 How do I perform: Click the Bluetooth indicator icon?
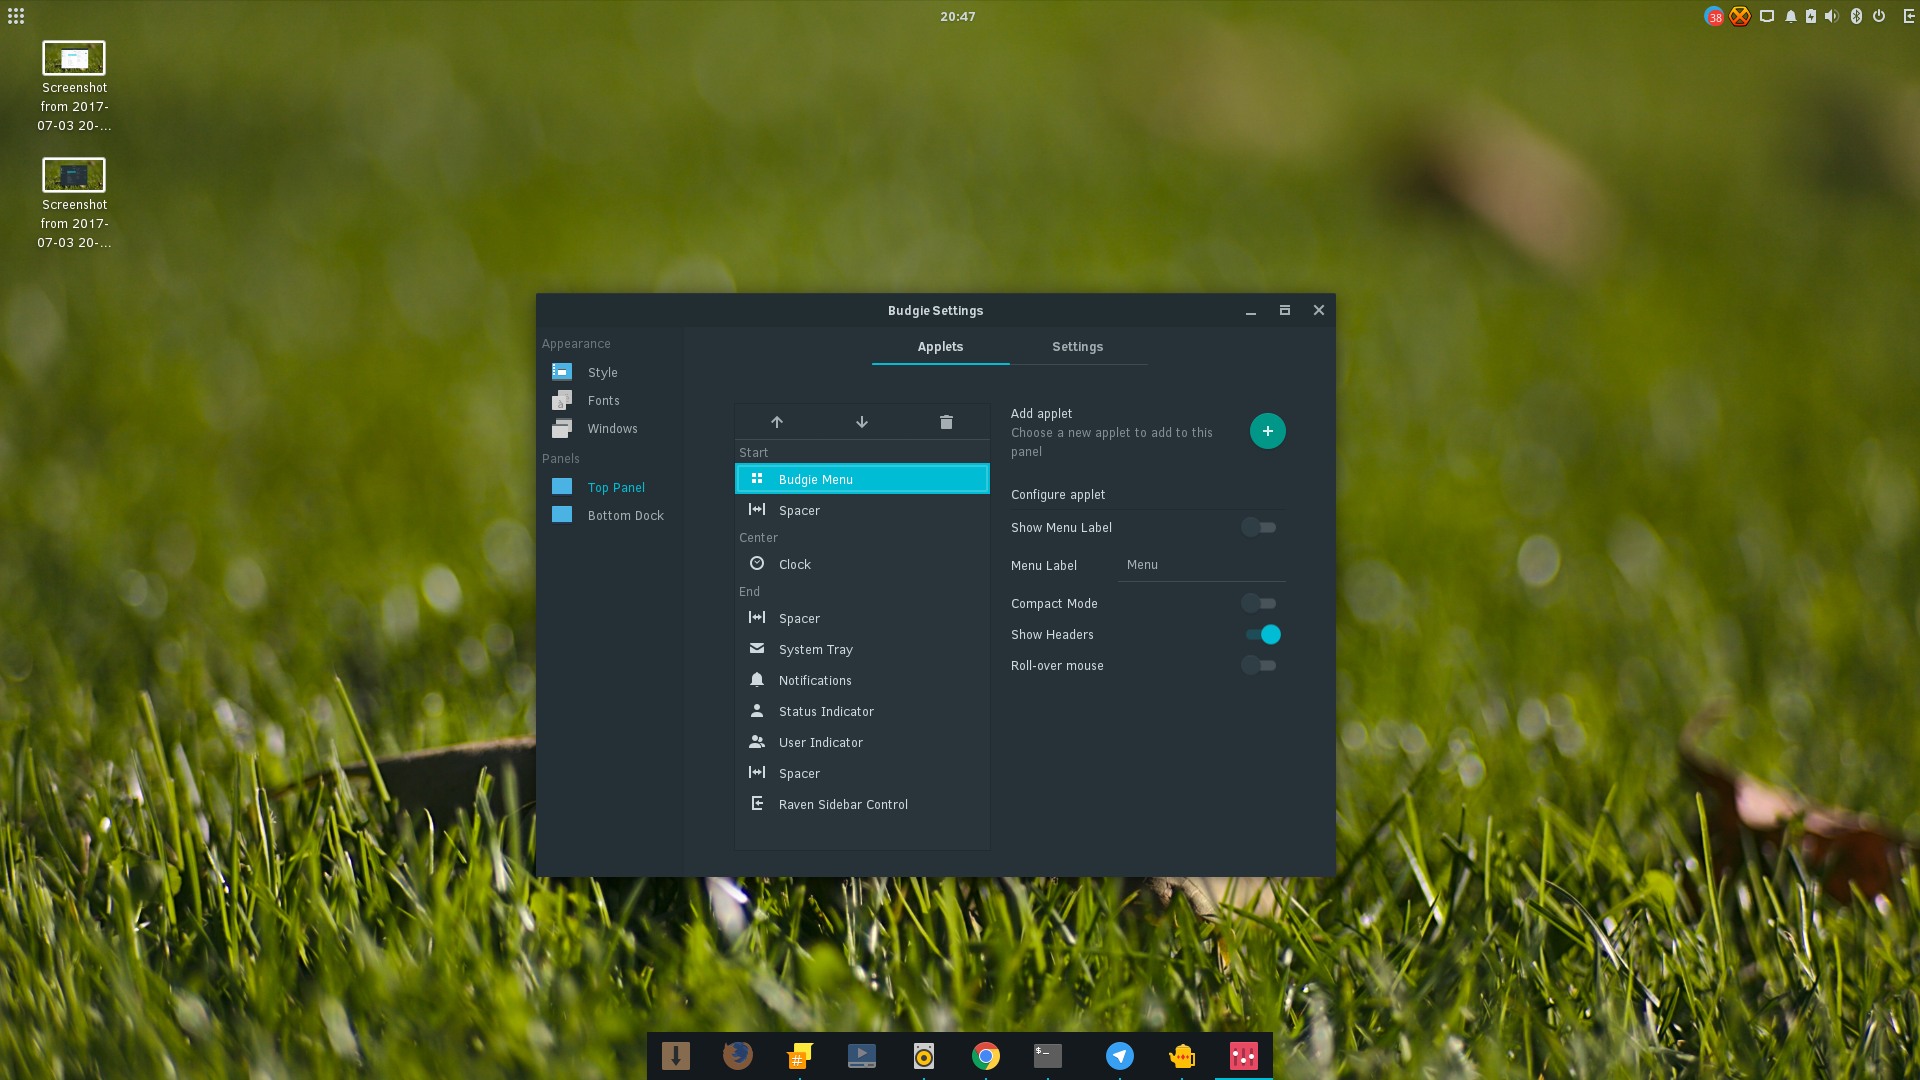click(1856, 16)
